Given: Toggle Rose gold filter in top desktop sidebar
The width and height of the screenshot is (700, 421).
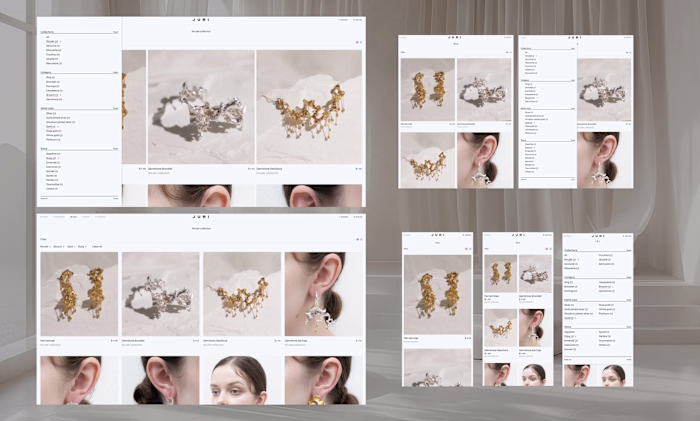Looking at the screenshot, I should click(x=54, y=131).
